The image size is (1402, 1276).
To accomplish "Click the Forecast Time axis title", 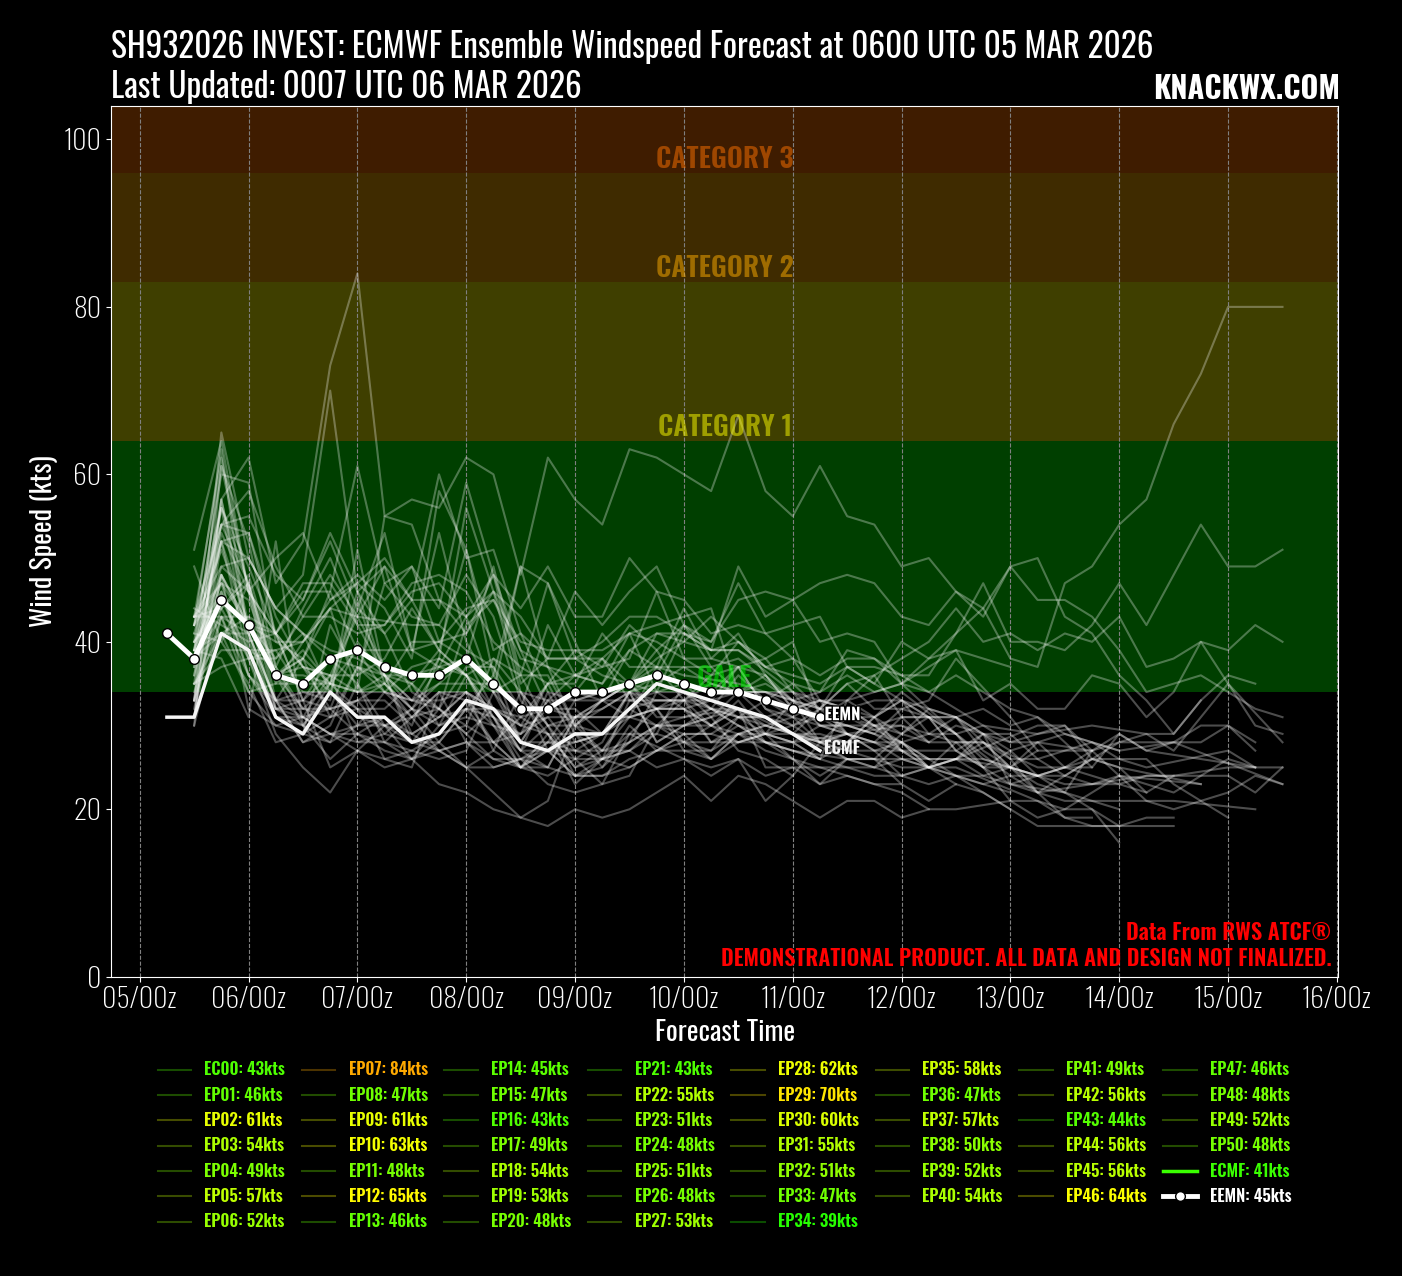I will pos(724,1031).
